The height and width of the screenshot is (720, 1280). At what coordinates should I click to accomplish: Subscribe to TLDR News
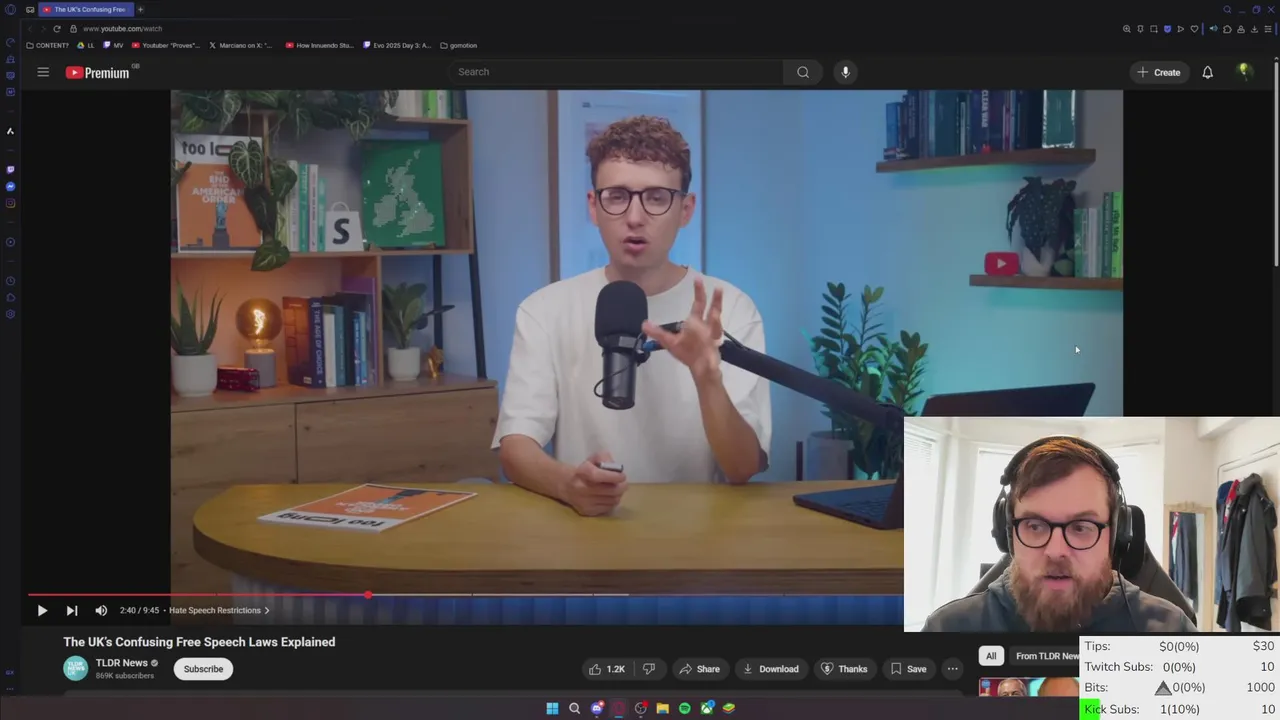pos(203,669)
